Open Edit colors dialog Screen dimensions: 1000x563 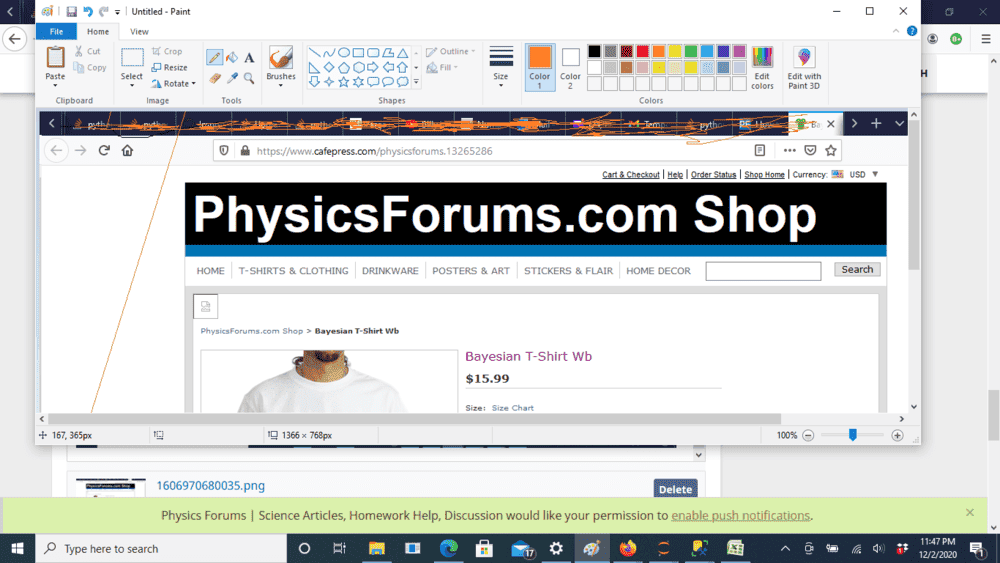pos(762,68)
